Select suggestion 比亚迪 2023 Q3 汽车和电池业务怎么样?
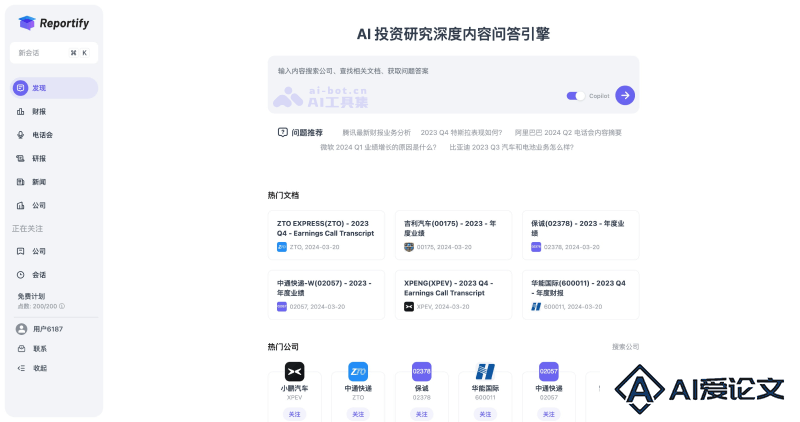Image resolution: width=800 pixels, height=422 pixels. (x=511, y=147)
